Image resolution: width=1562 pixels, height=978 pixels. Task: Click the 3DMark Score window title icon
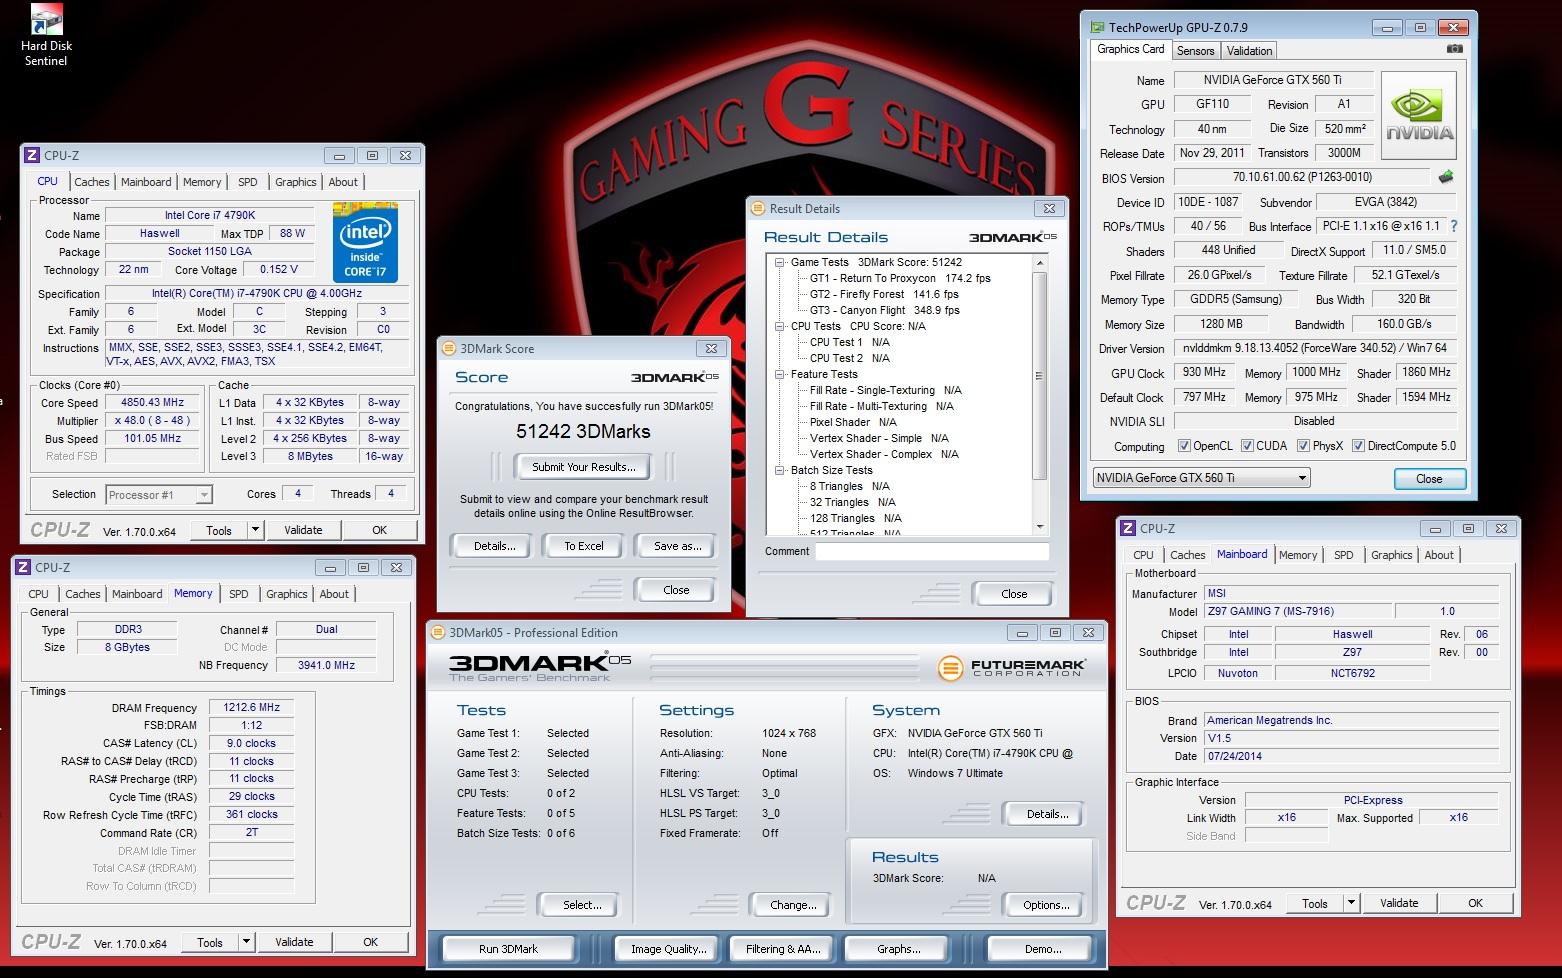[x=449, y=348]
